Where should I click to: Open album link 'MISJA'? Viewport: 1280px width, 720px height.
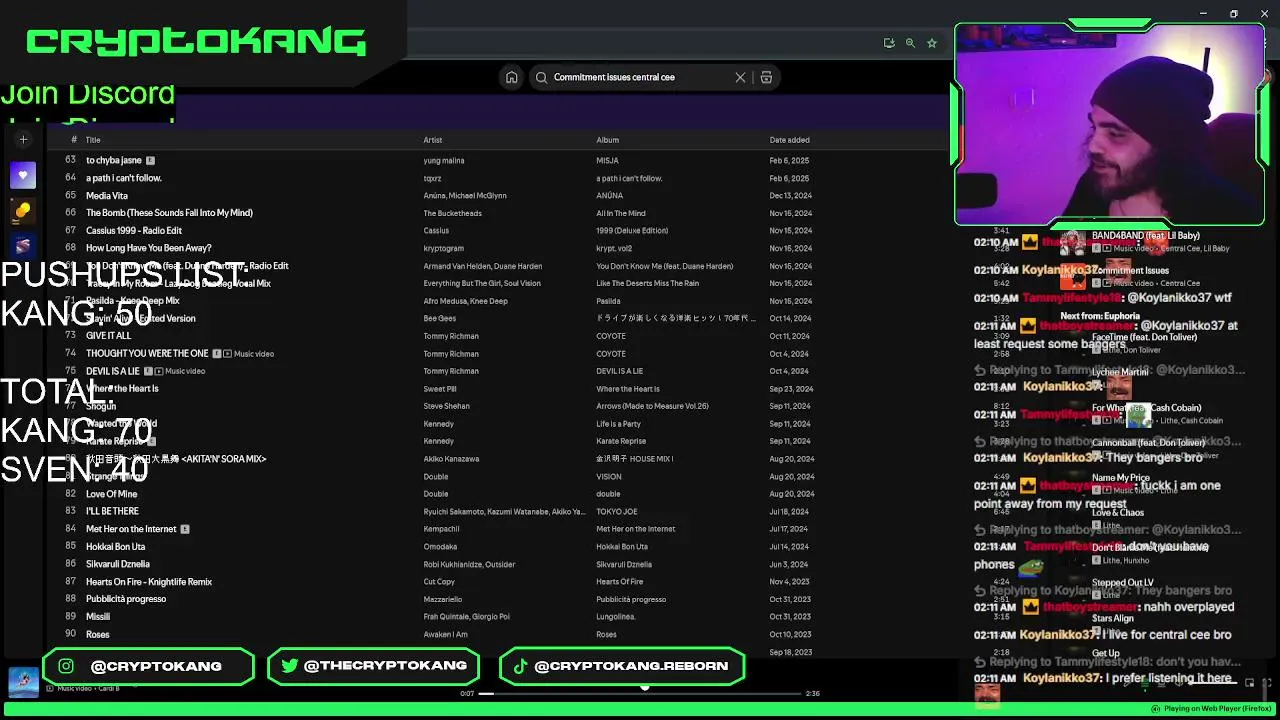[x=607, y=160]
